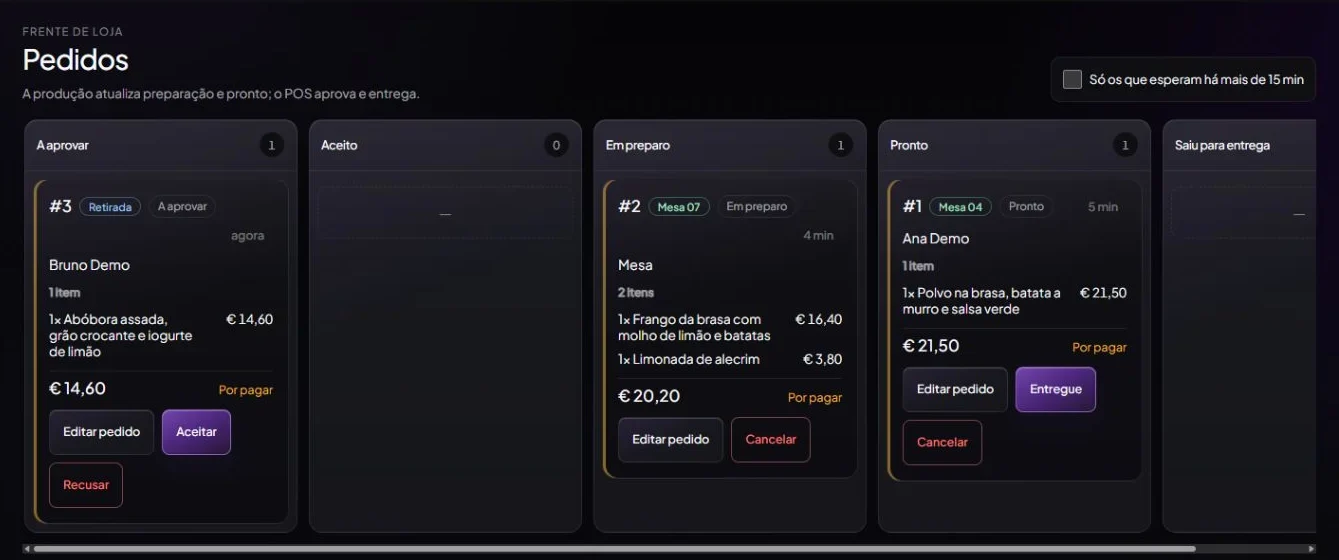Click the Em preparo column count badge
This screenshot has height=560, width=1339.
tap(840, 145)
